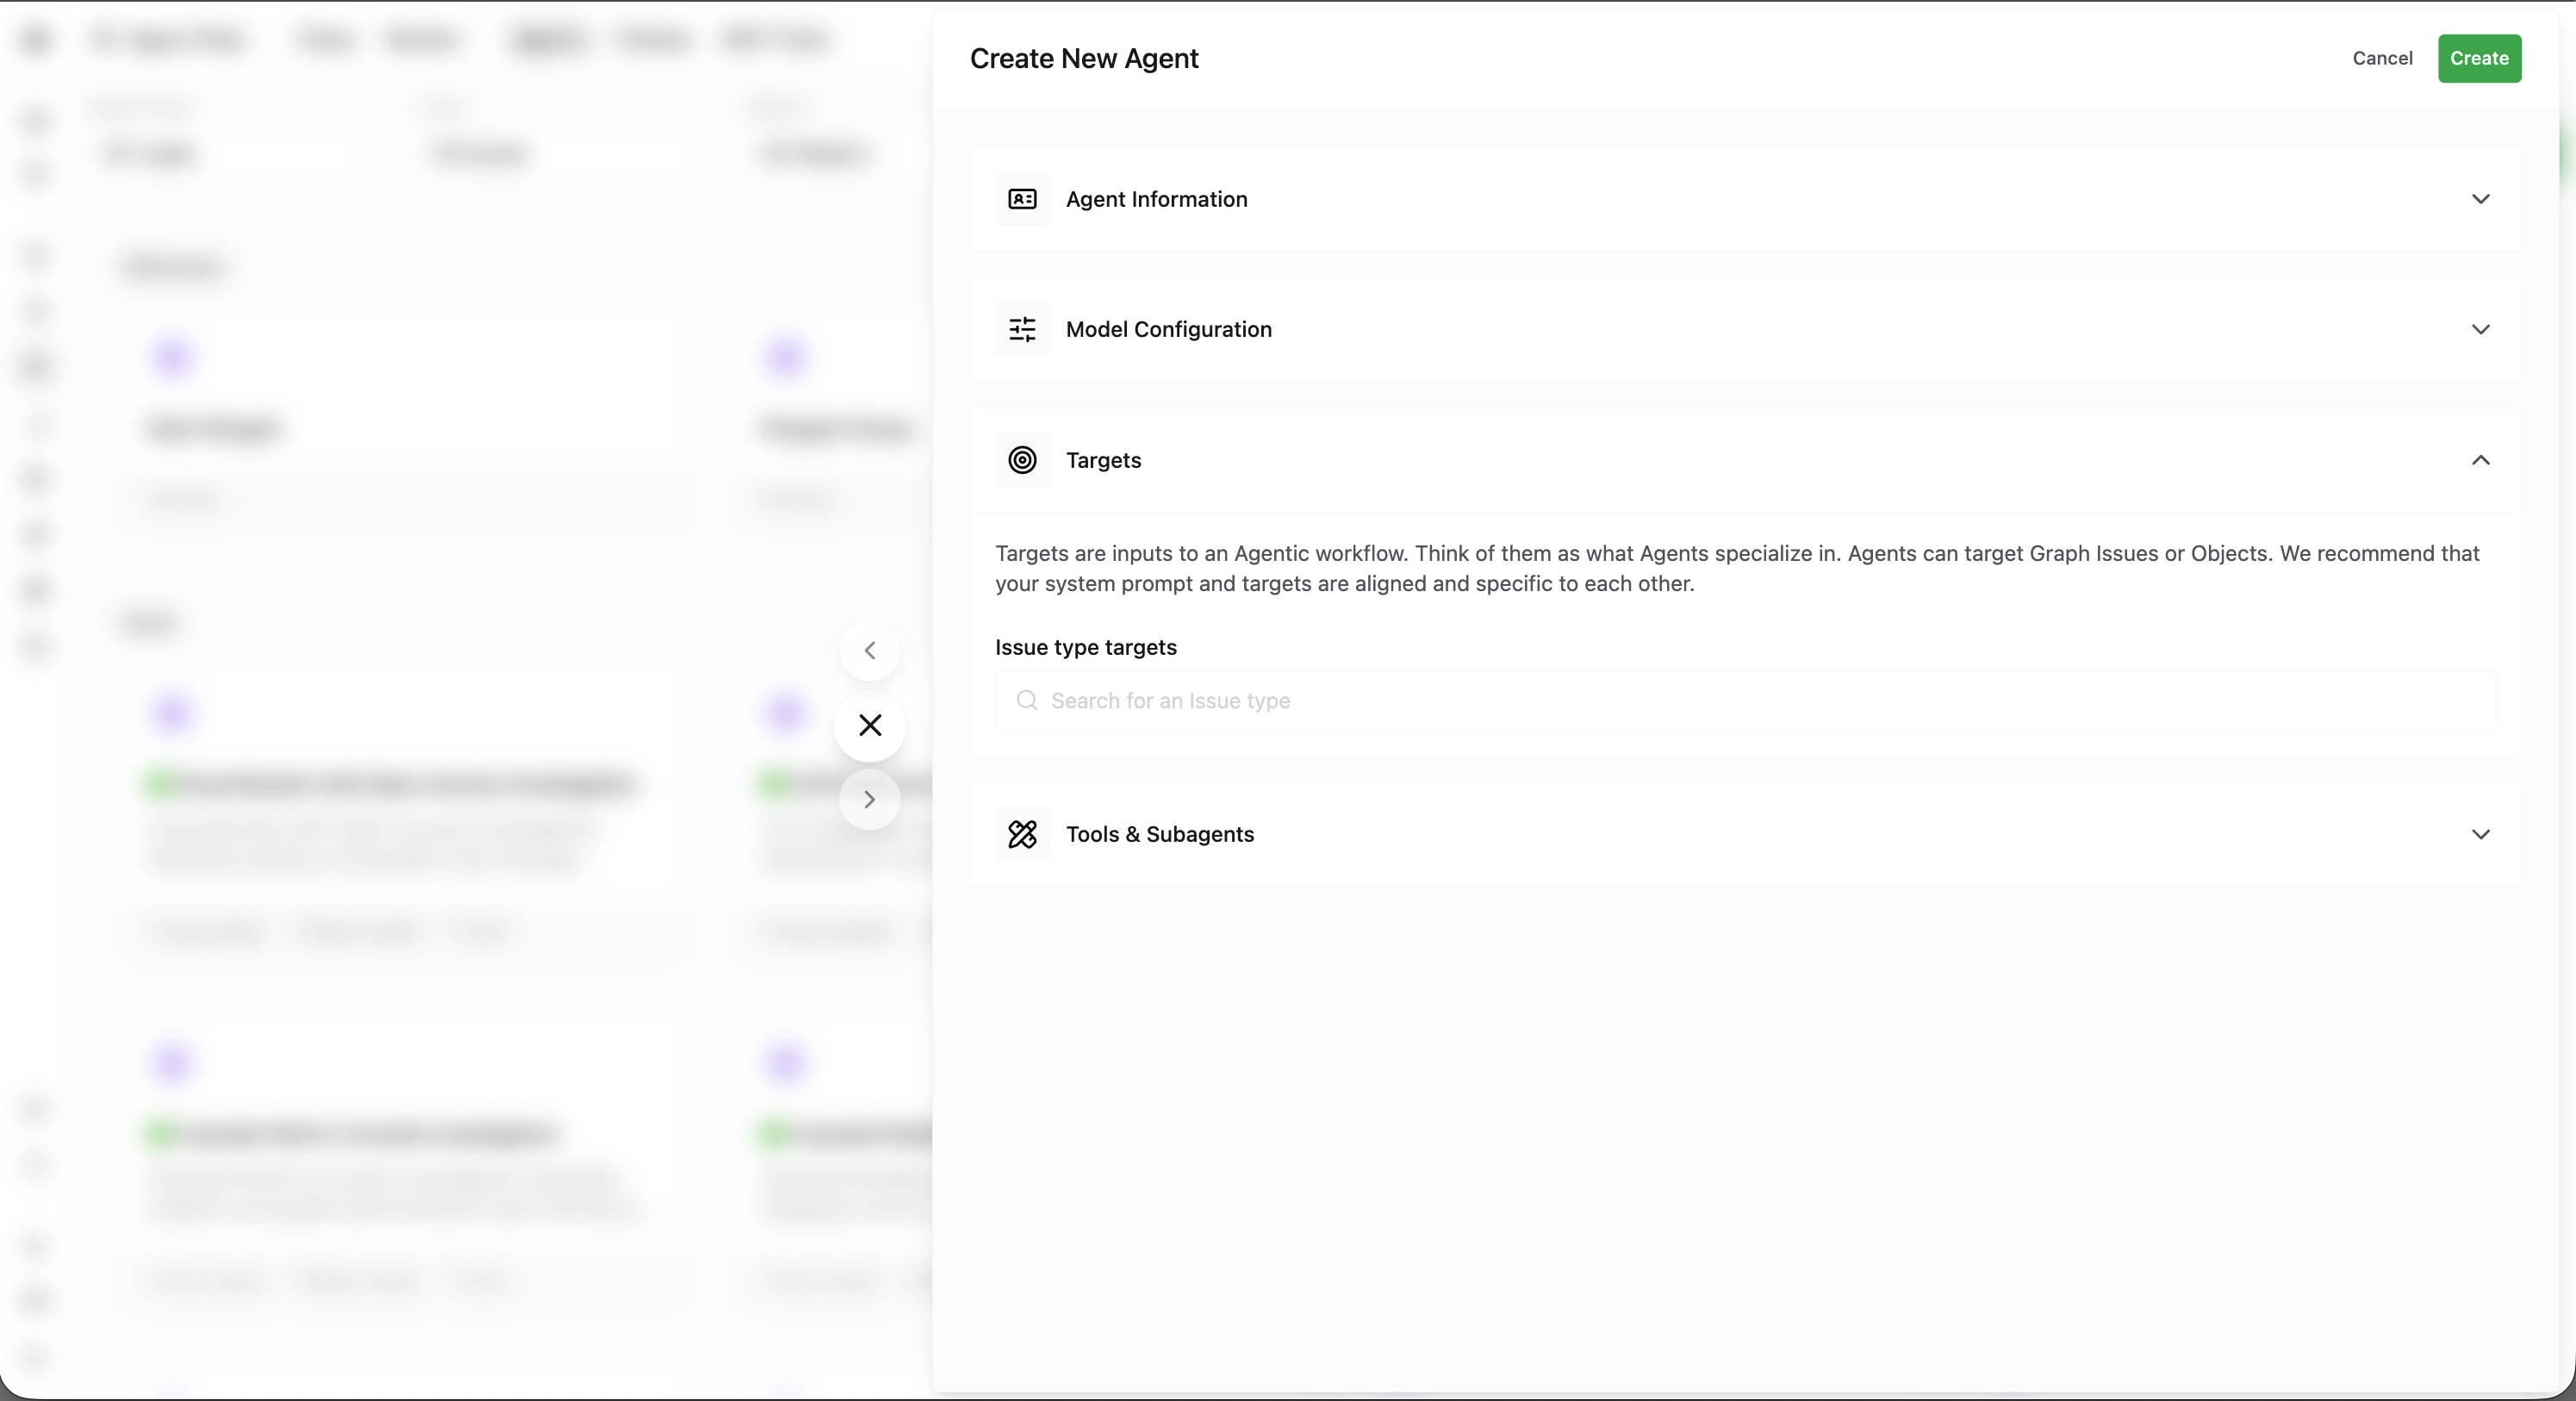Click the magnifier icon in Issue type search
The height and width of the screenshot is (1401, 2576).
pos(1026,700)
